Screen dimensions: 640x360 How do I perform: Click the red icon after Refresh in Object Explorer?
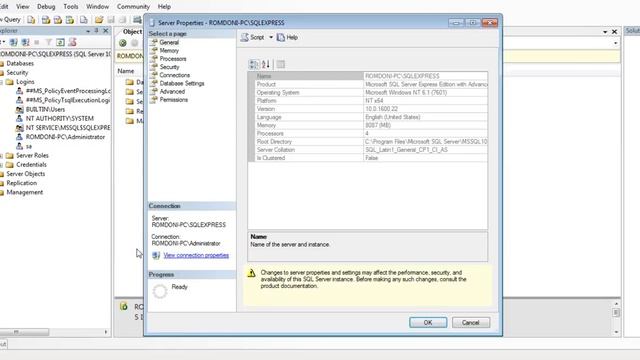click(73, 42)
